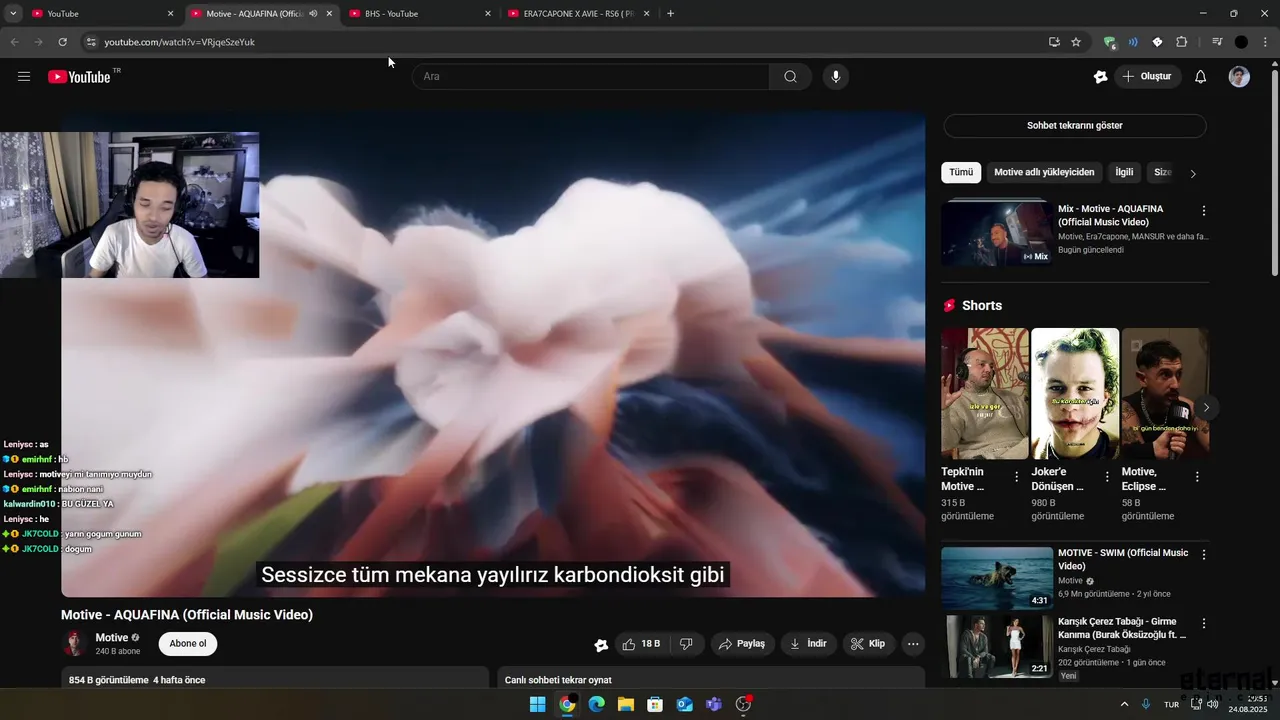Open the green shield extension icon
This screenshot has height=720, width=1280.
click(1109, 42)
